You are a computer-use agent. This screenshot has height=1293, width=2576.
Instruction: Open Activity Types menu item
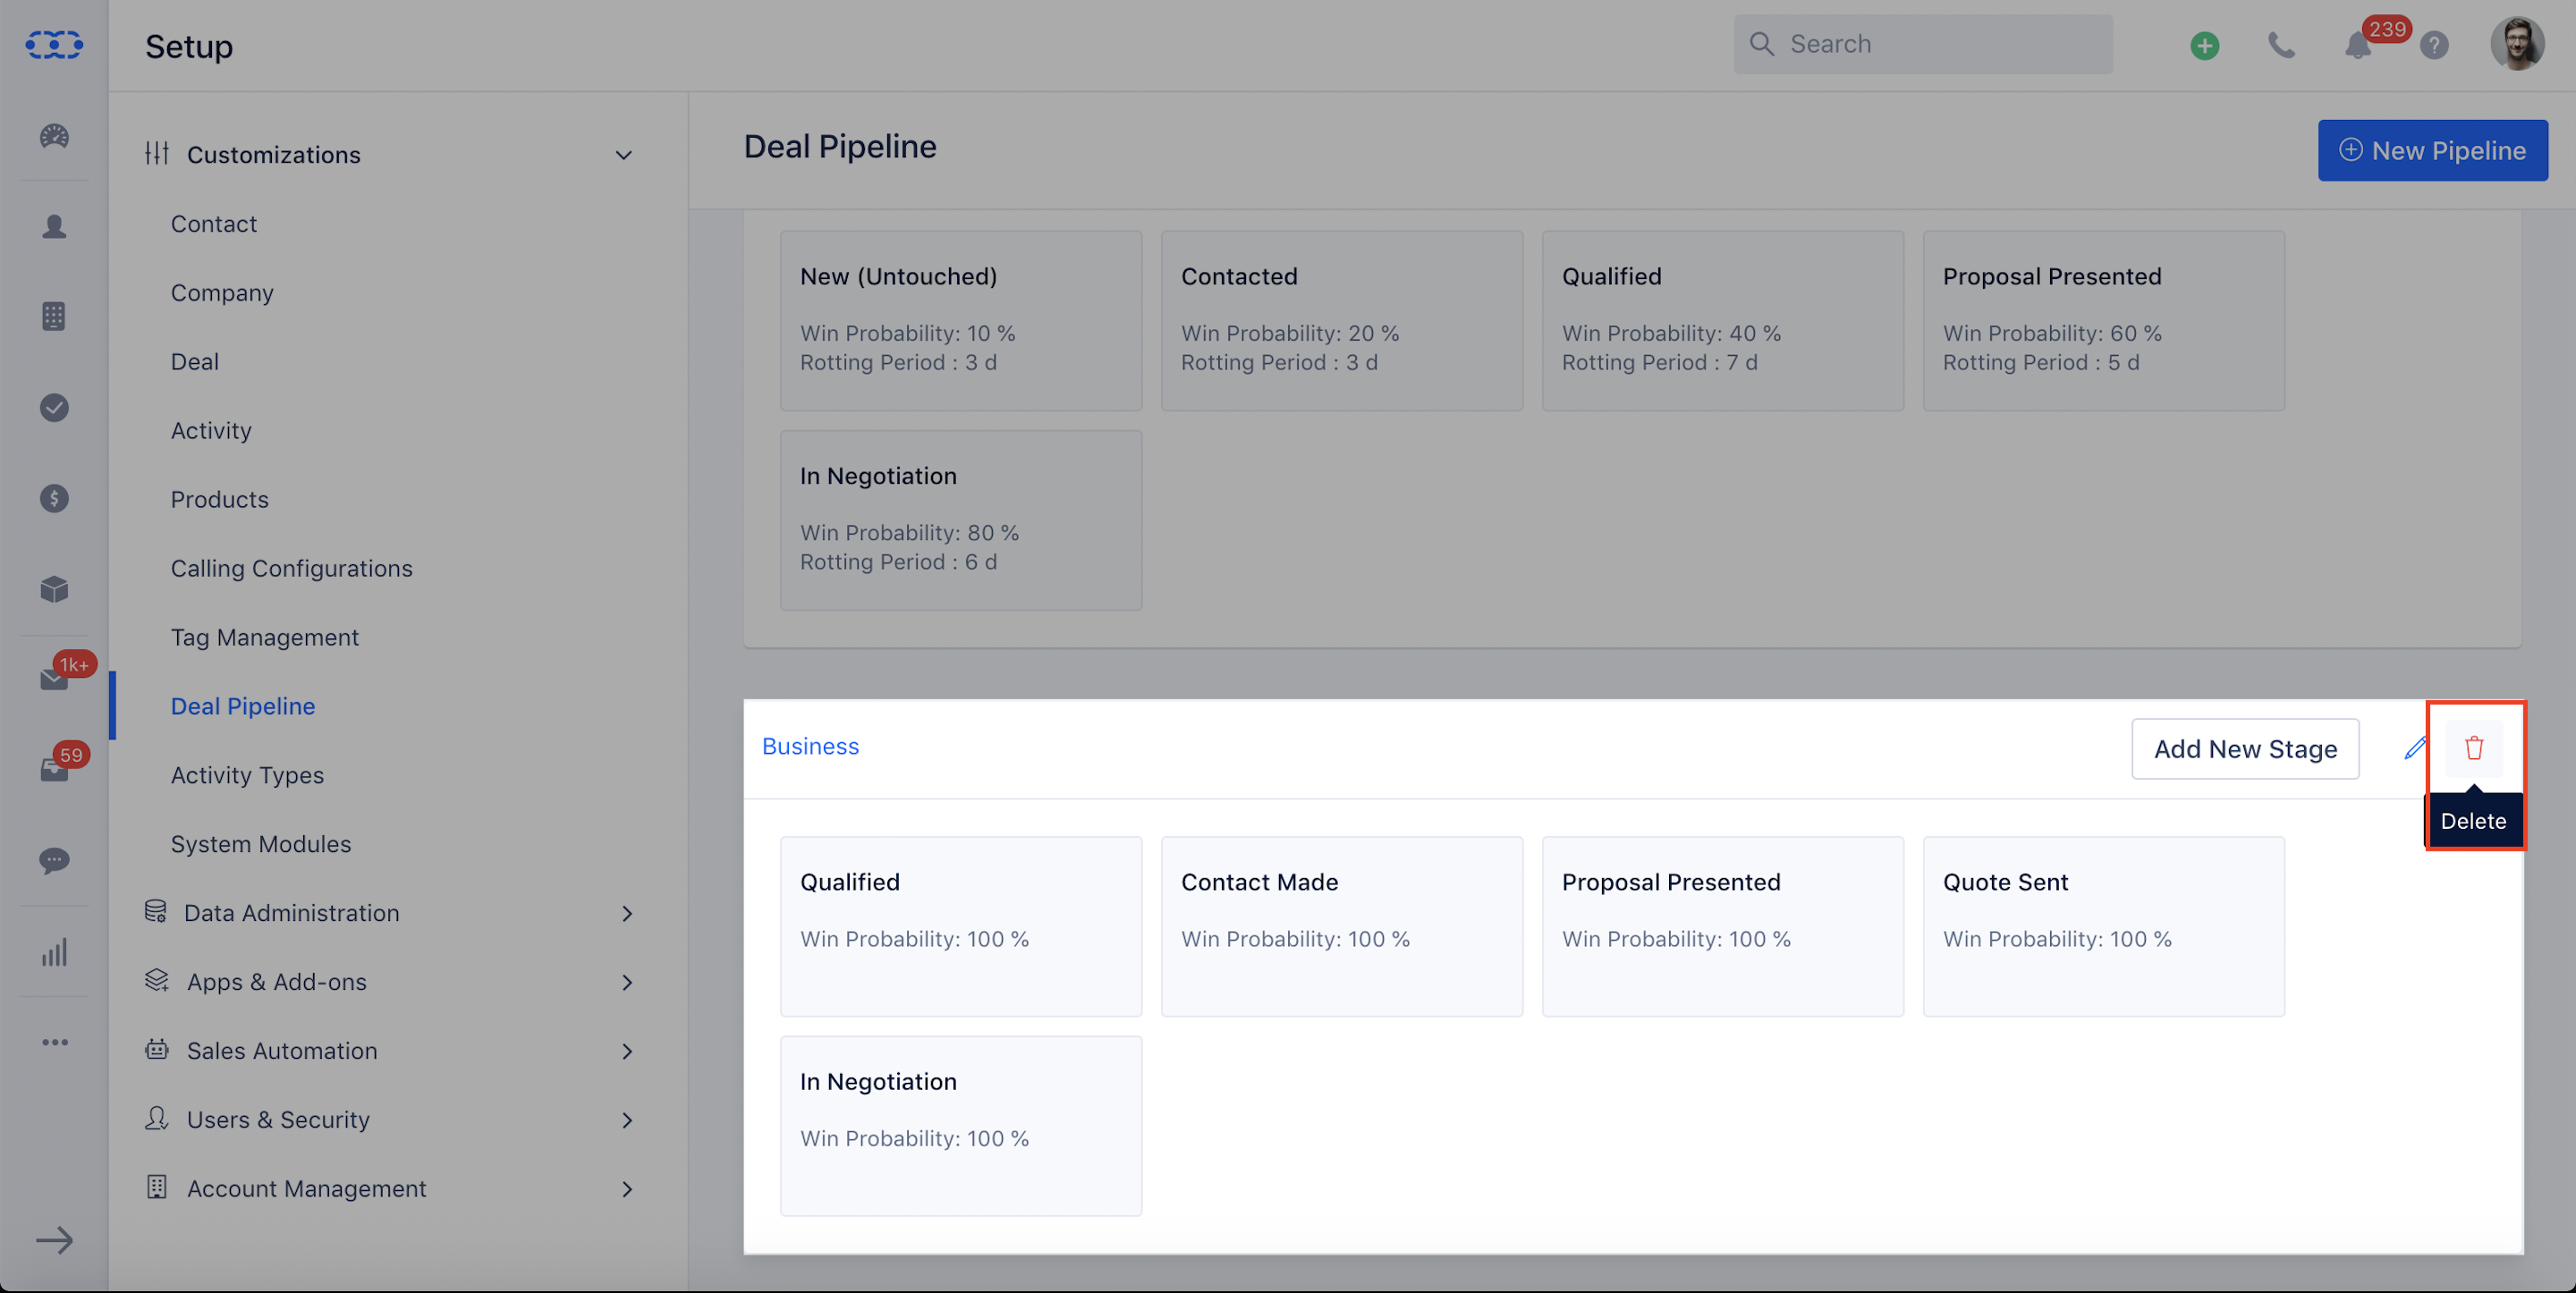(x=247, y=776)
